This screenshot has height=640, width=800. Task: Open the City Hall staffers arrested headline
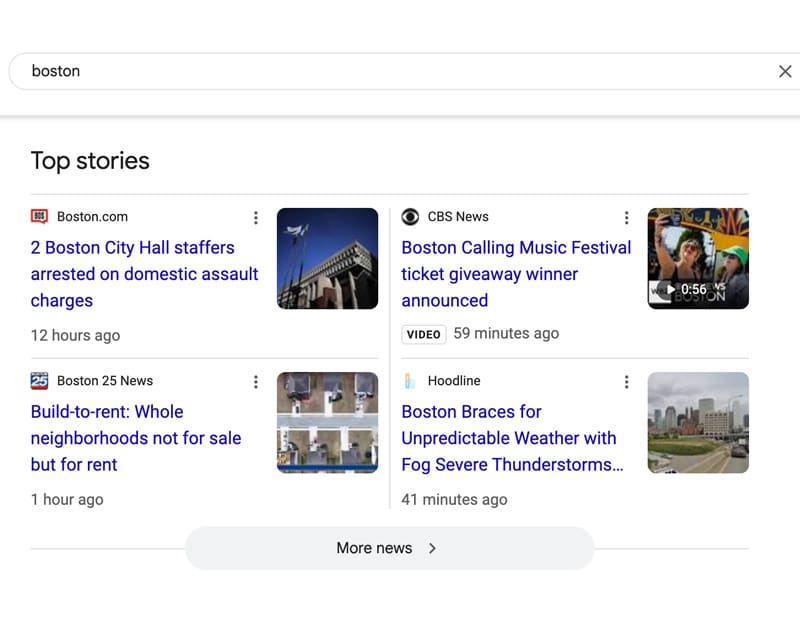coord(144,274)
